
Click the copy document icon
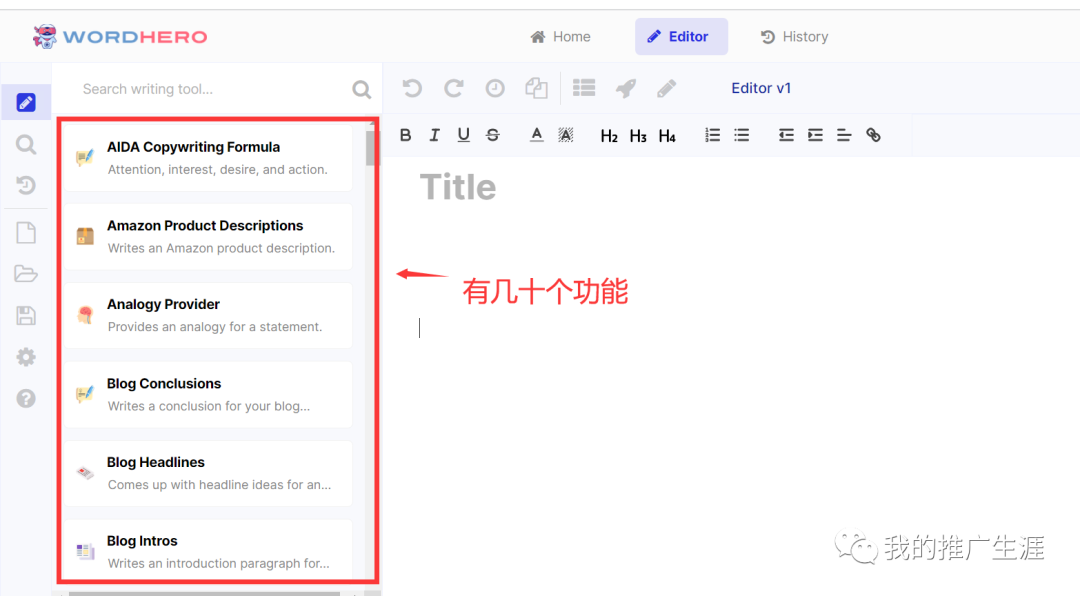click(536, 88)
